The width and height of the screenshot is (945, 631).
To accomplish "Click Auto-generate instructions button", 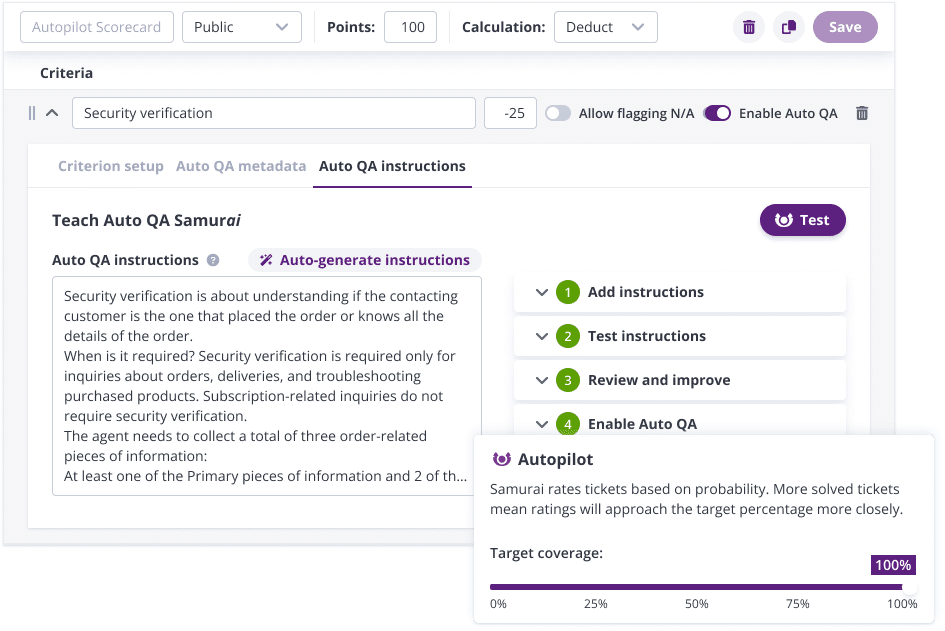I will [x=365, y=260].
